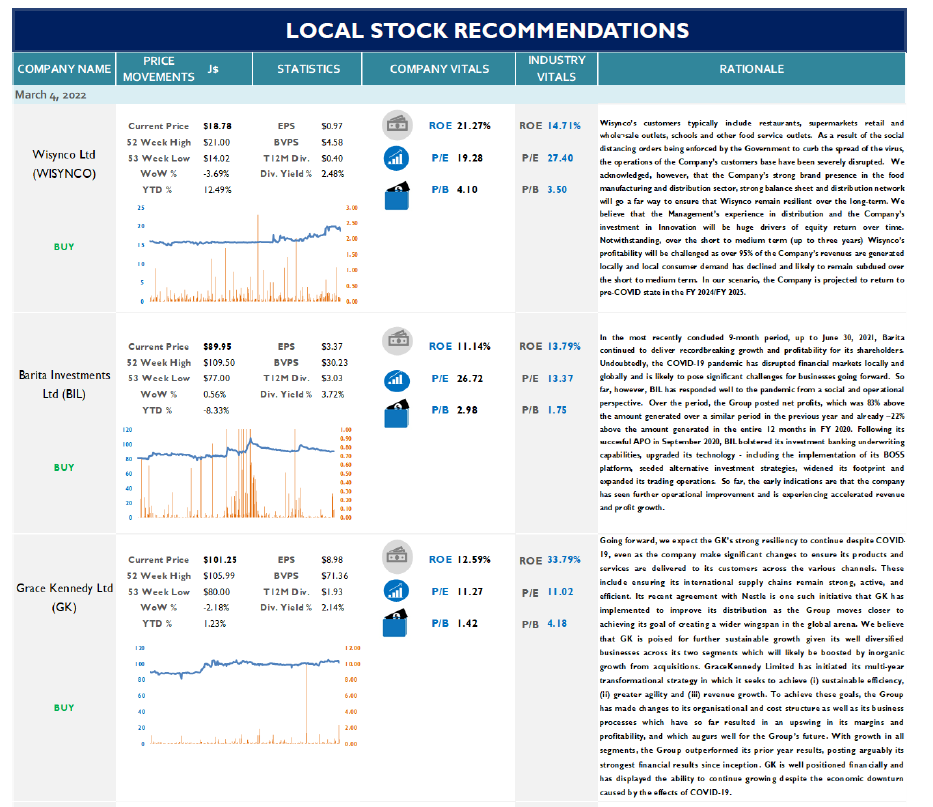Click Grace Kennedy BVPS value $71.36
Viewport: 933px width, 807px height.
point(334,576)
